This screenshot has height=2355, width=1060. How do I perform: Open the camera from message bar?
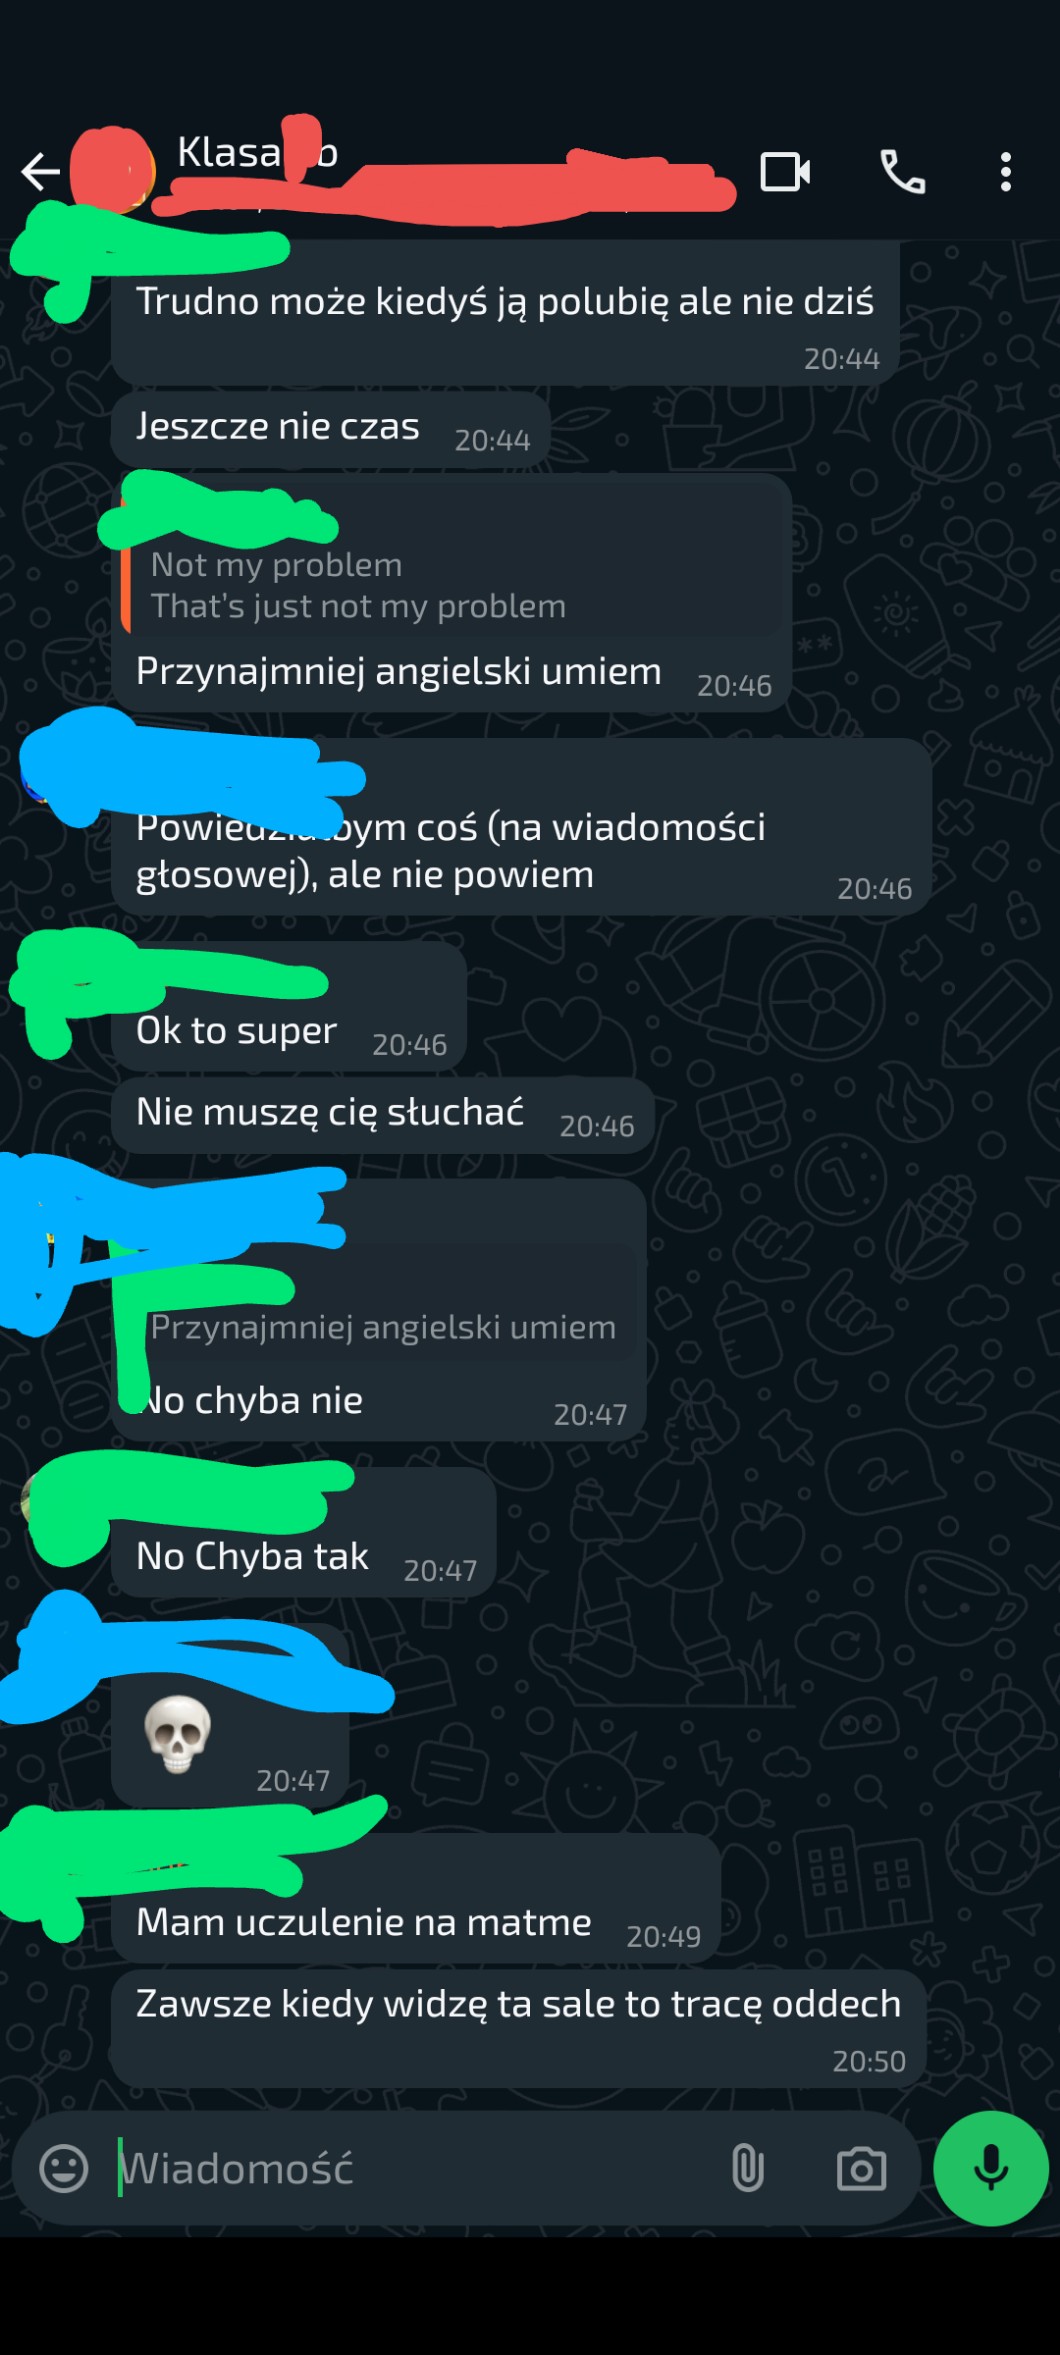pos(861,2169)
